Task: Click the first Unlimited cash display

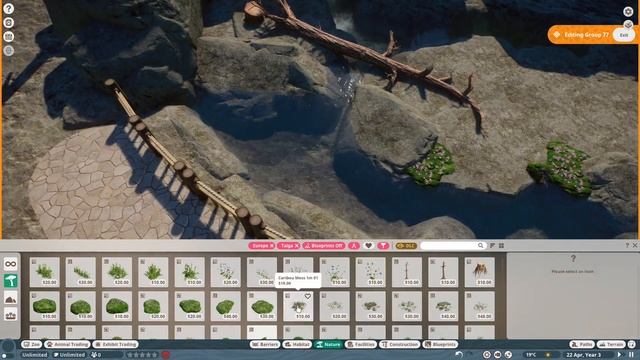Action: [x=35, y=355]
